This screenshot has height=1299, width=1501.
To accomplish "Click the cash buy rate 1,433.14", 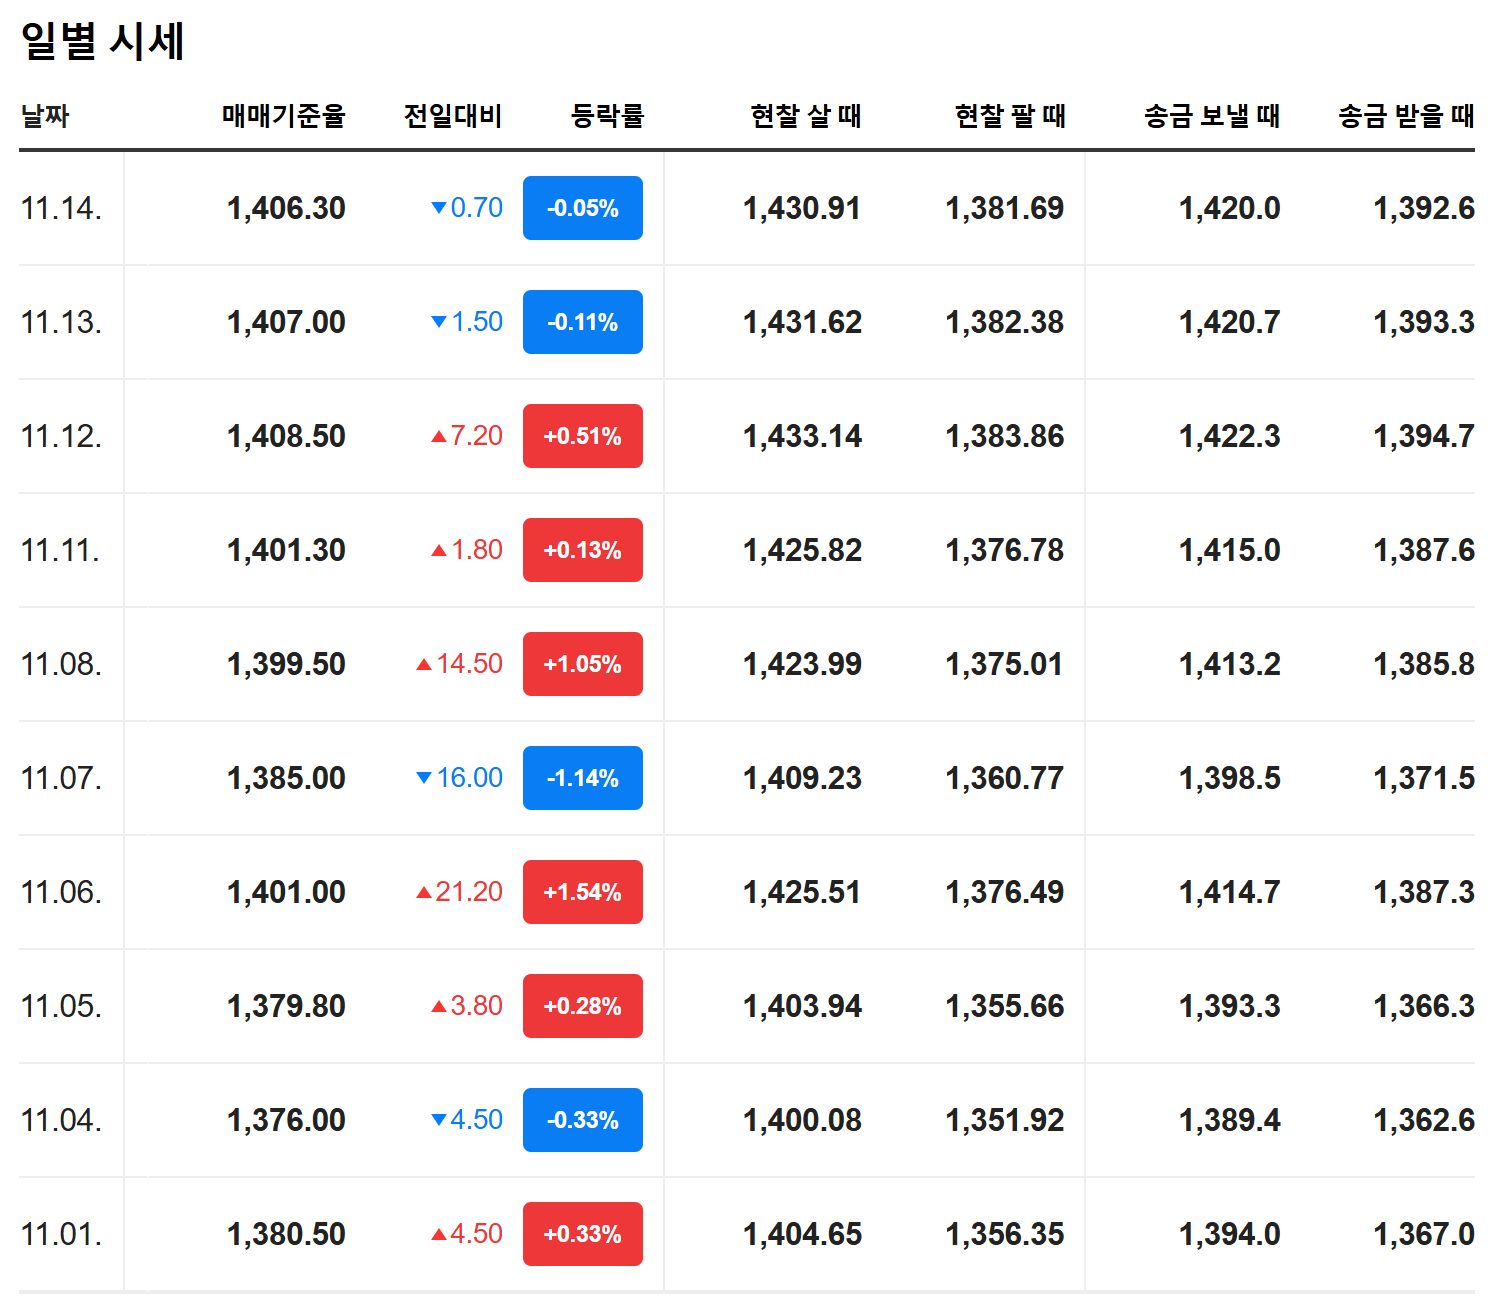I will (802, 436).
